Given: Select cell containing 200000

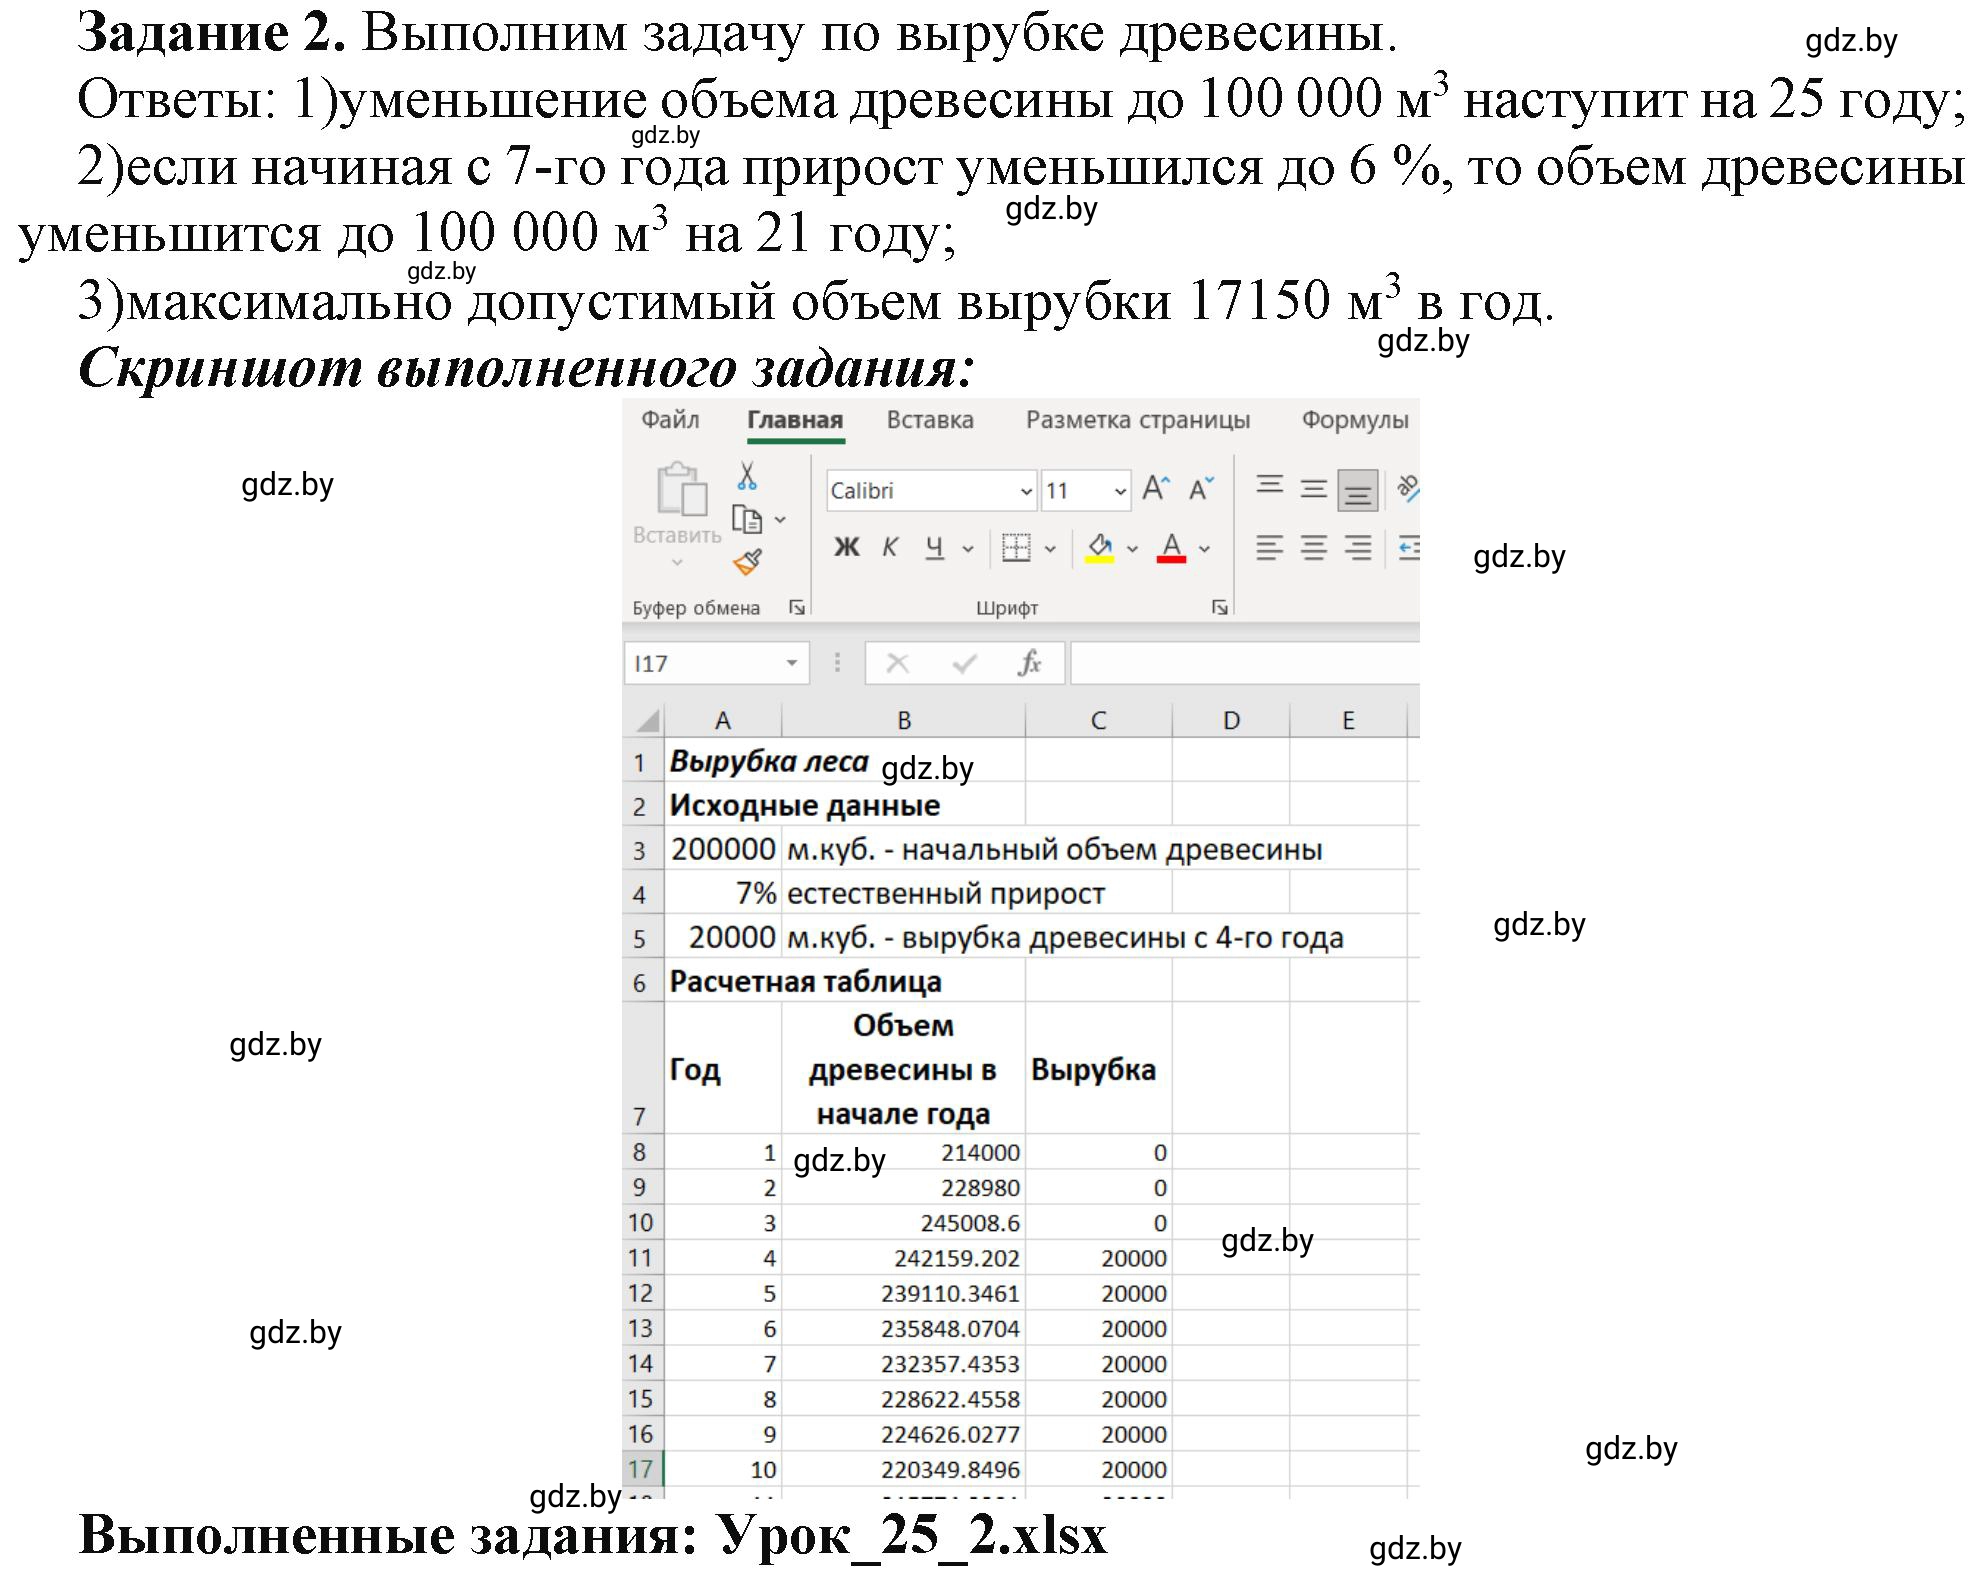Looking at the screenshot, I should click(x=723, y=850).
